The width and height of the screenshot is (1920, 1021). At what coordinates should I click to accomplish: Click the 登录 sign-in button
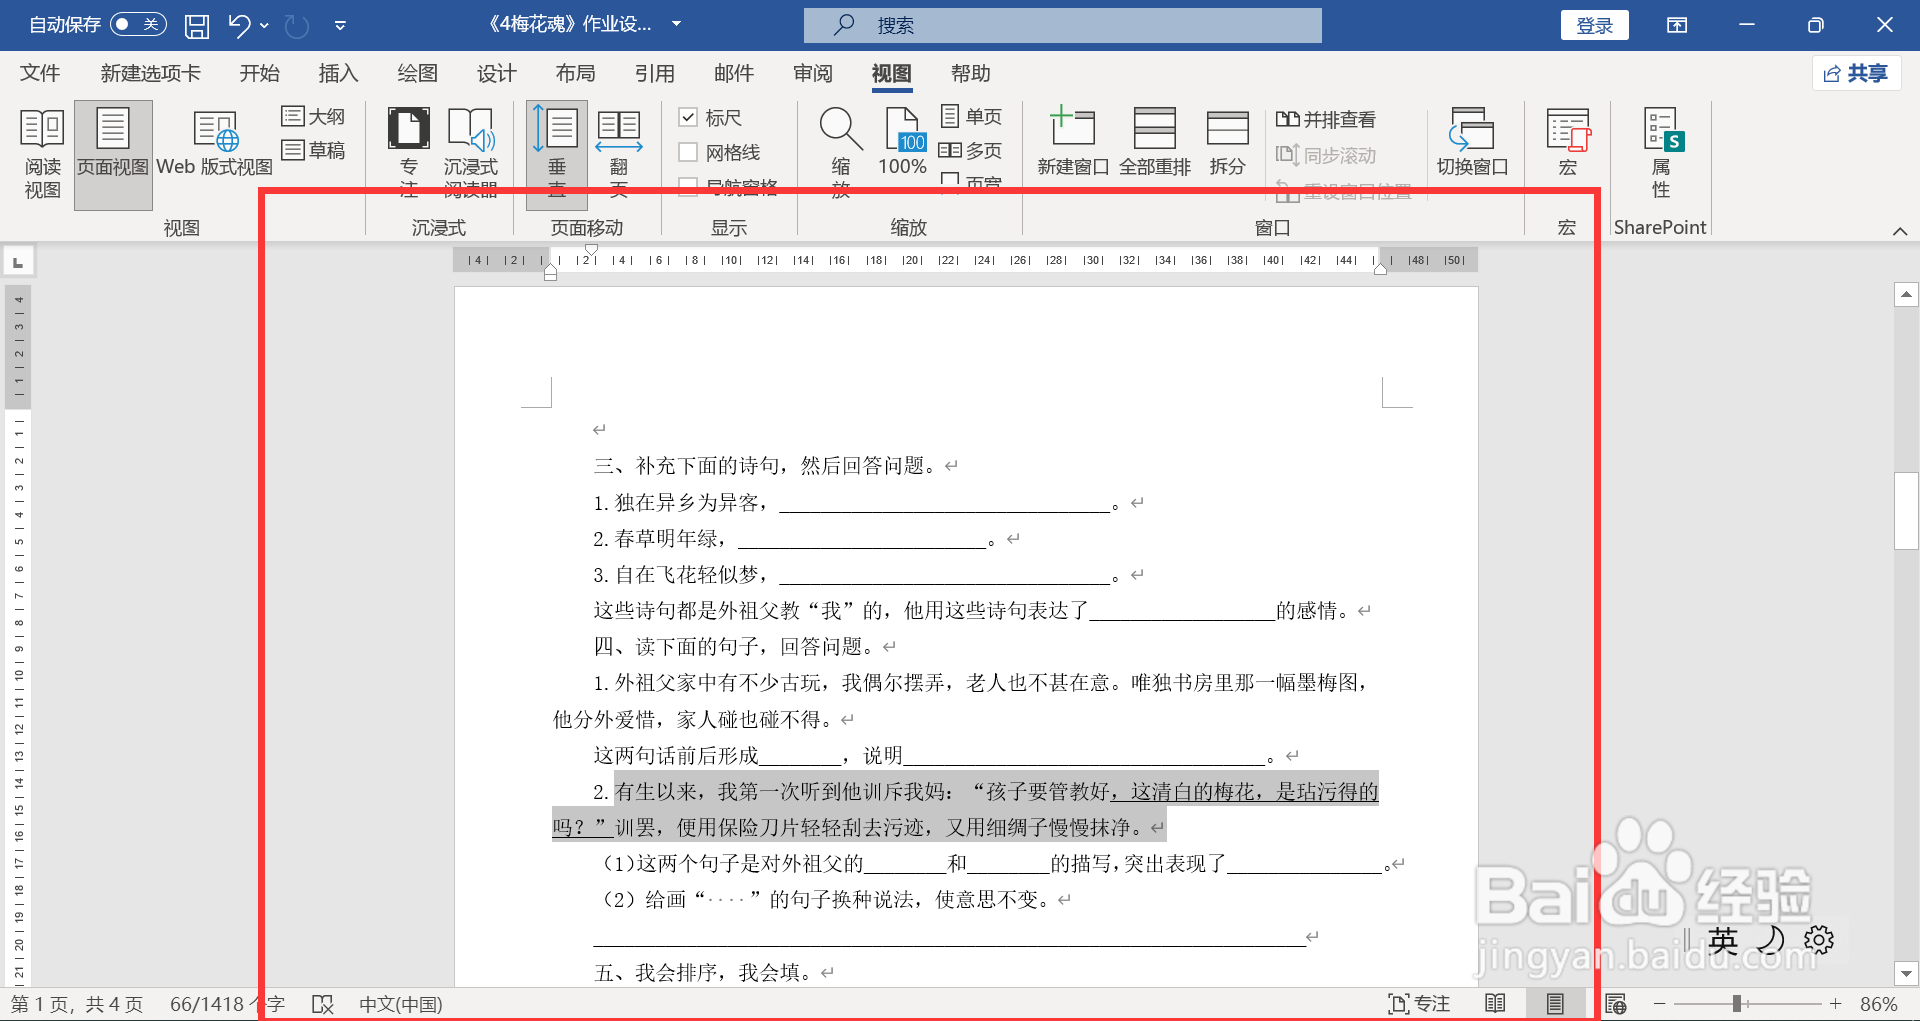(x=1594, y=25)
